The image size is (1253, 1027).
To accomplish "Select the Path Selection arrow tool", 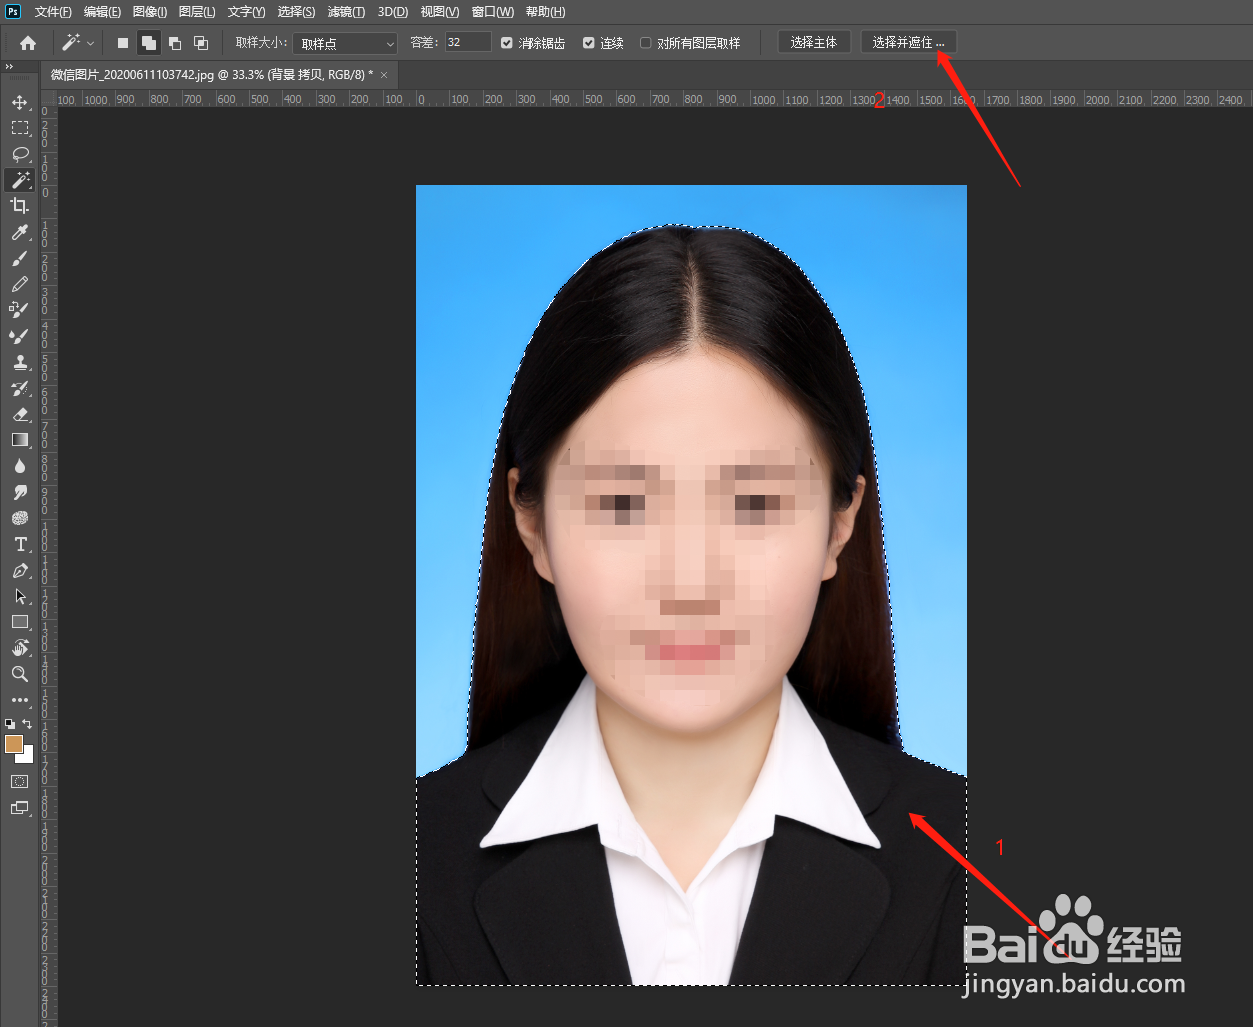I will [x=20, y=596].
